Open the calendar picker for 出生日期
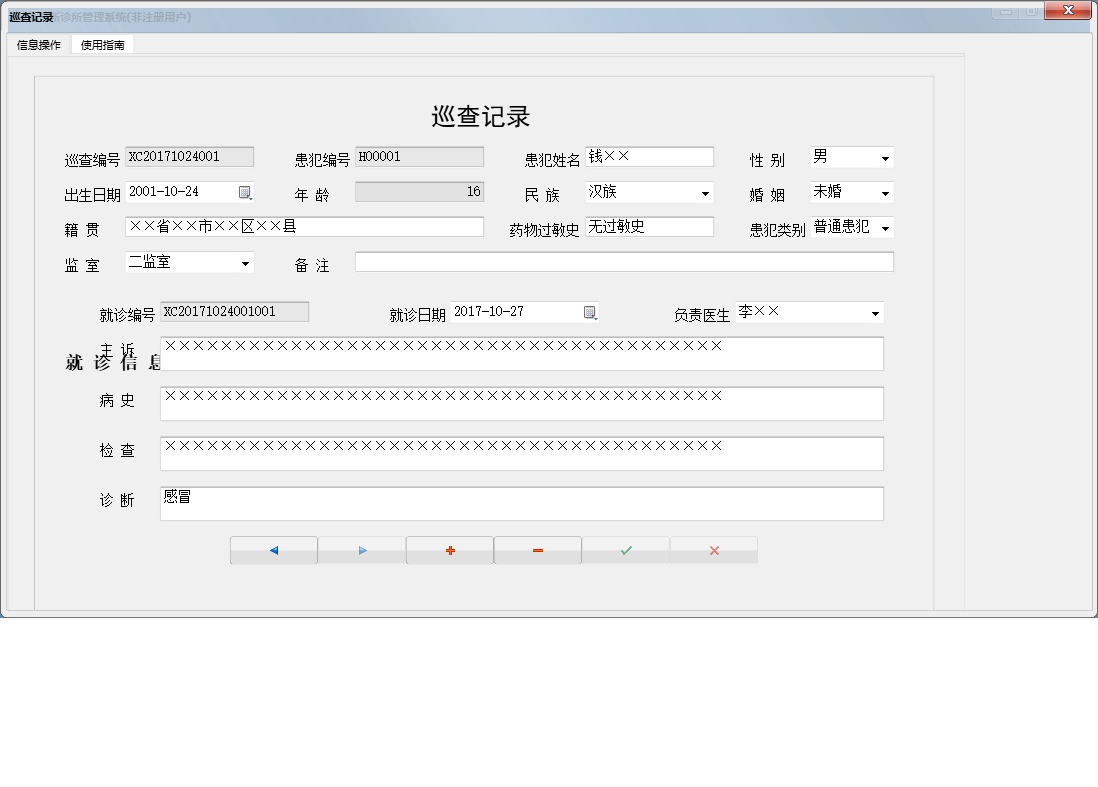The width and height of the screenshot is (1098, 787). [246, 192]
